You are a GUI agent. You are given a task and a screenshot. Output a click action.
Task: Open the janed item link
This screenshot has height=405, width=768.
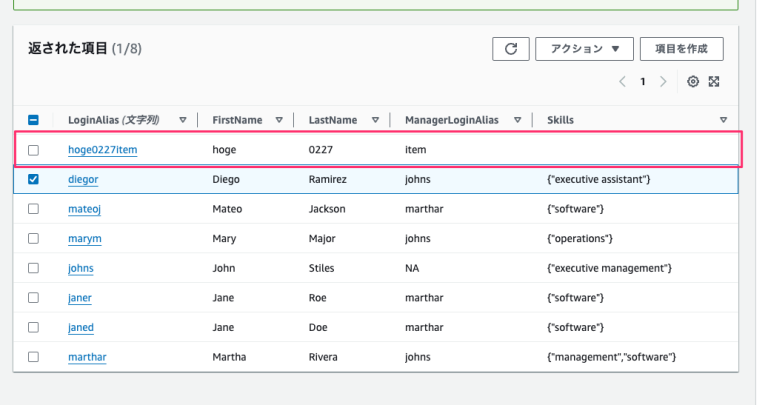point(80,328)
